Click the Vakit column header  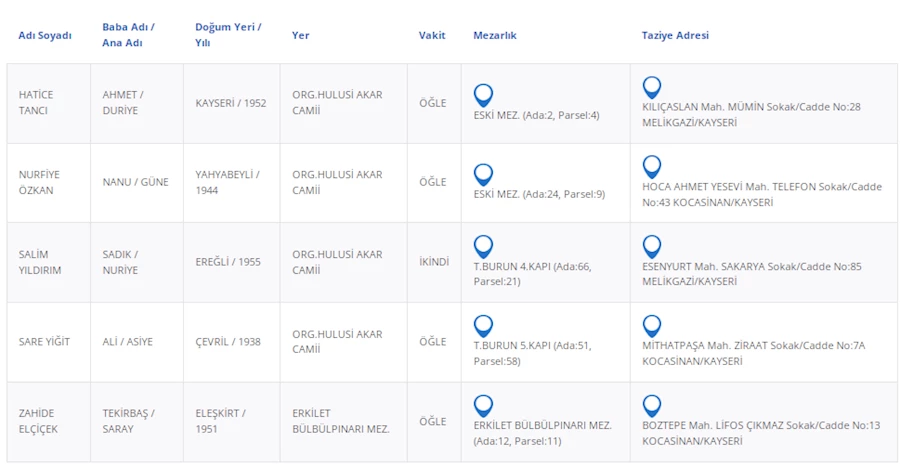[x=432, y=36]
